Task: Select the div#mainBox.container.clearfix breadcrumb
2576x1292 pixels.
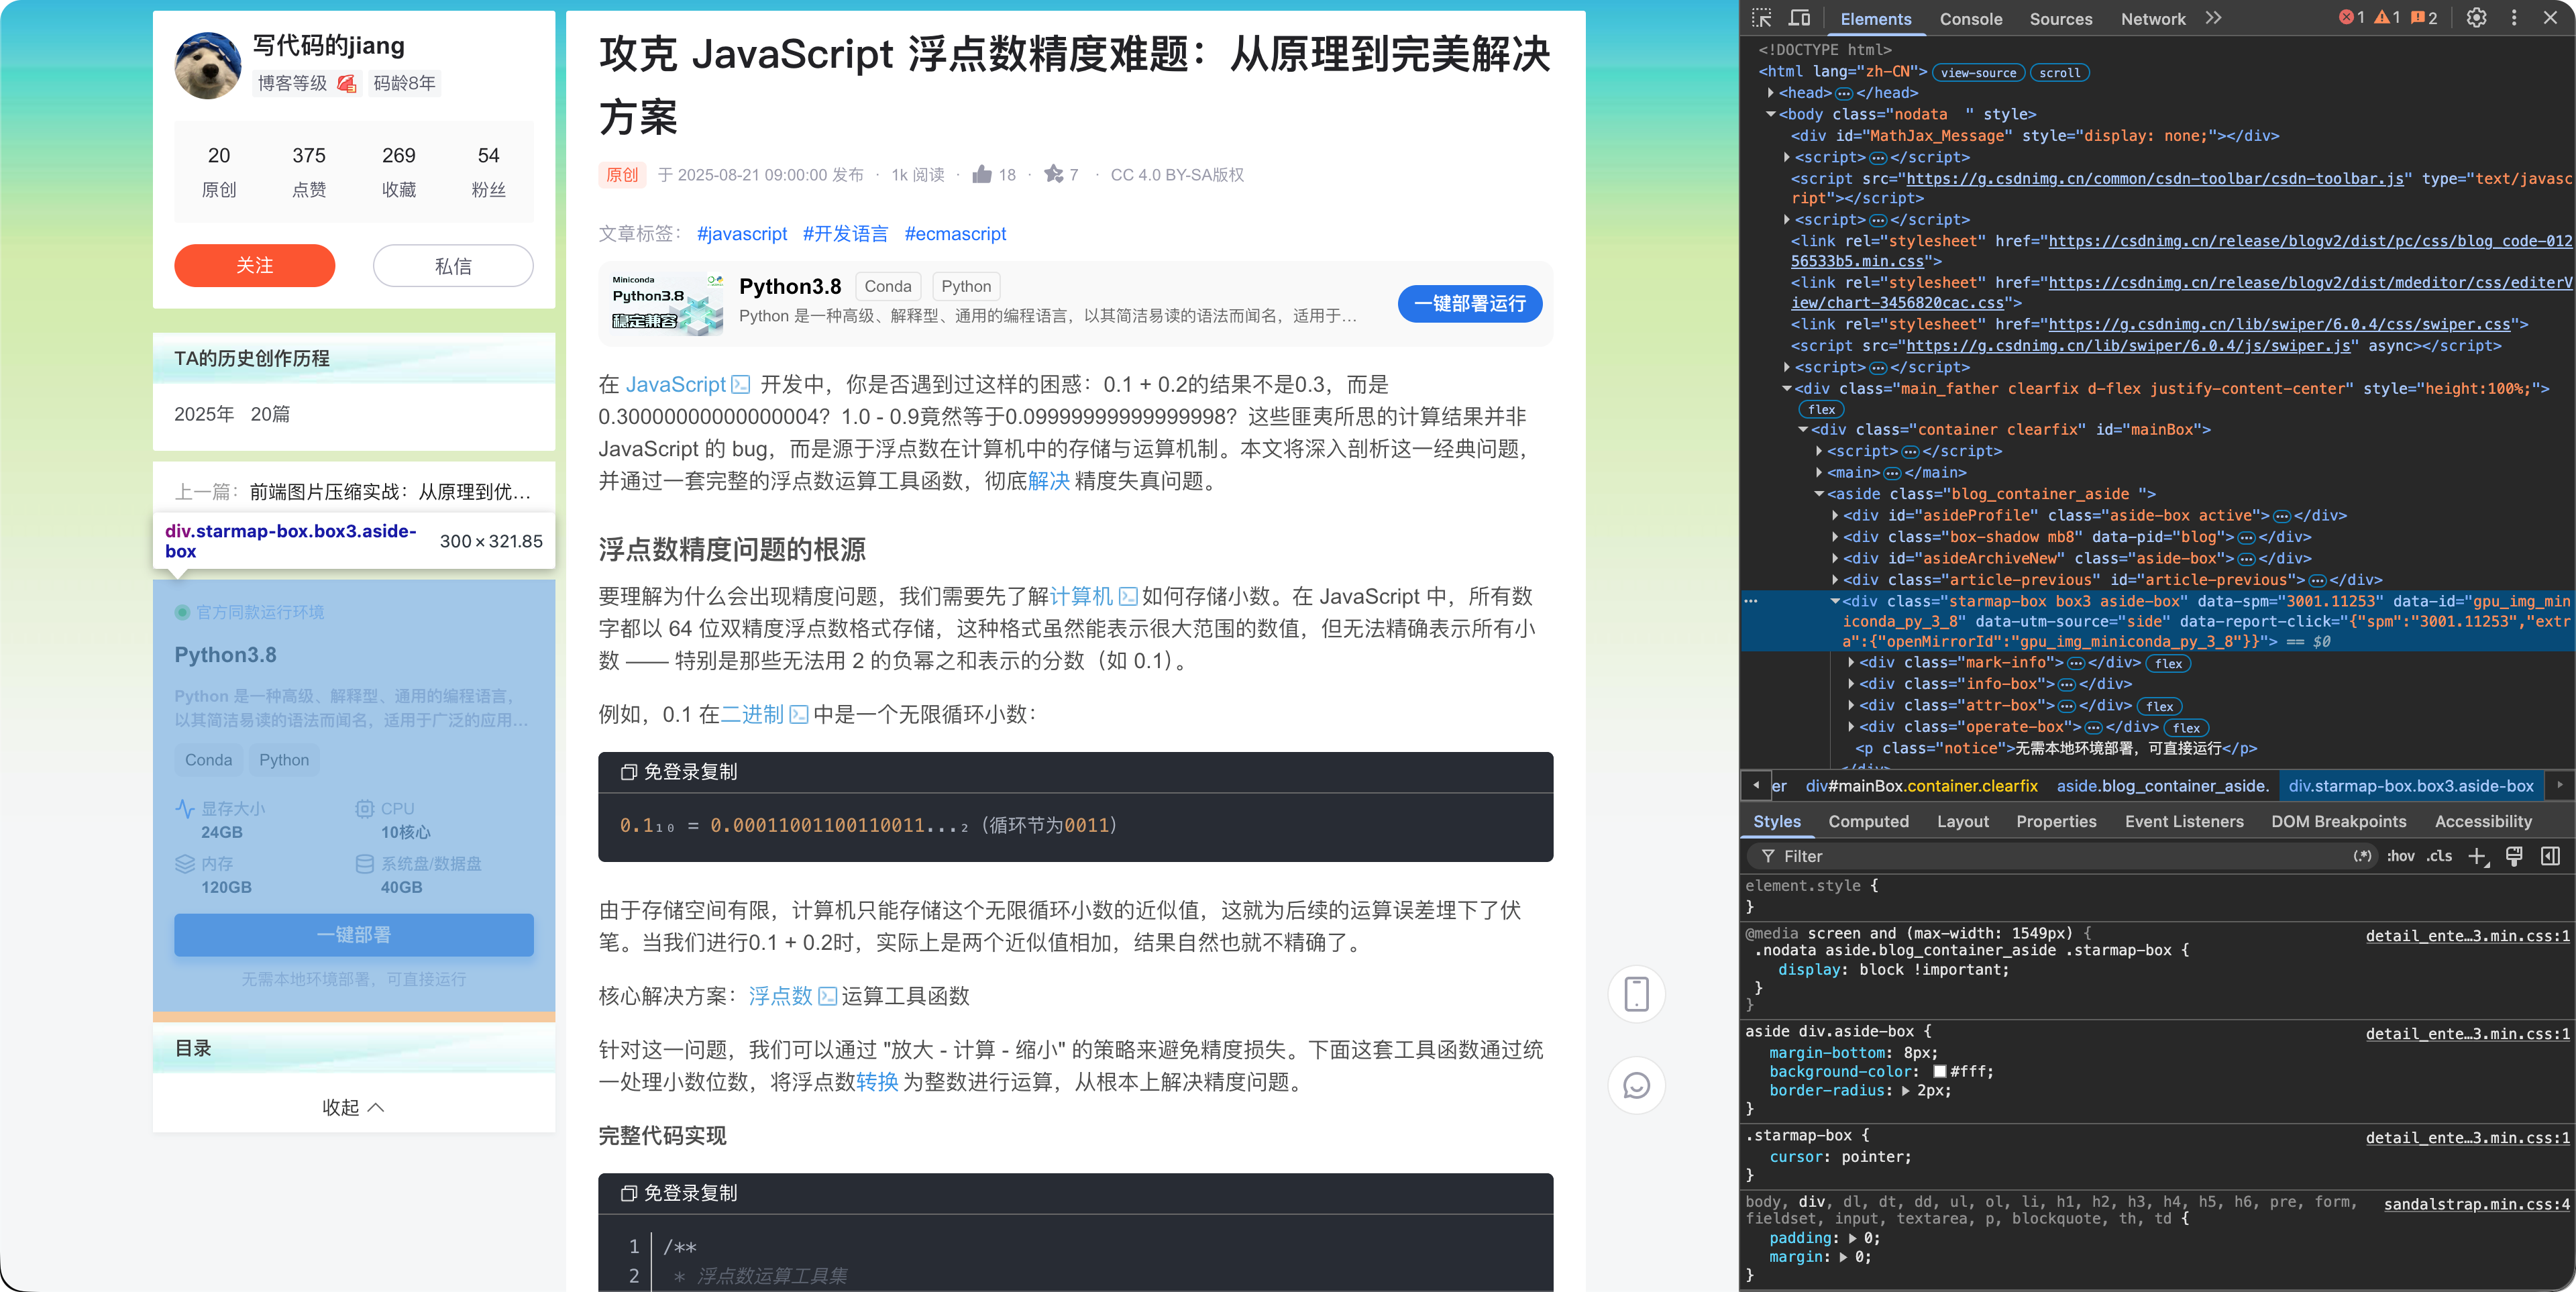Action: (1921, 786)
